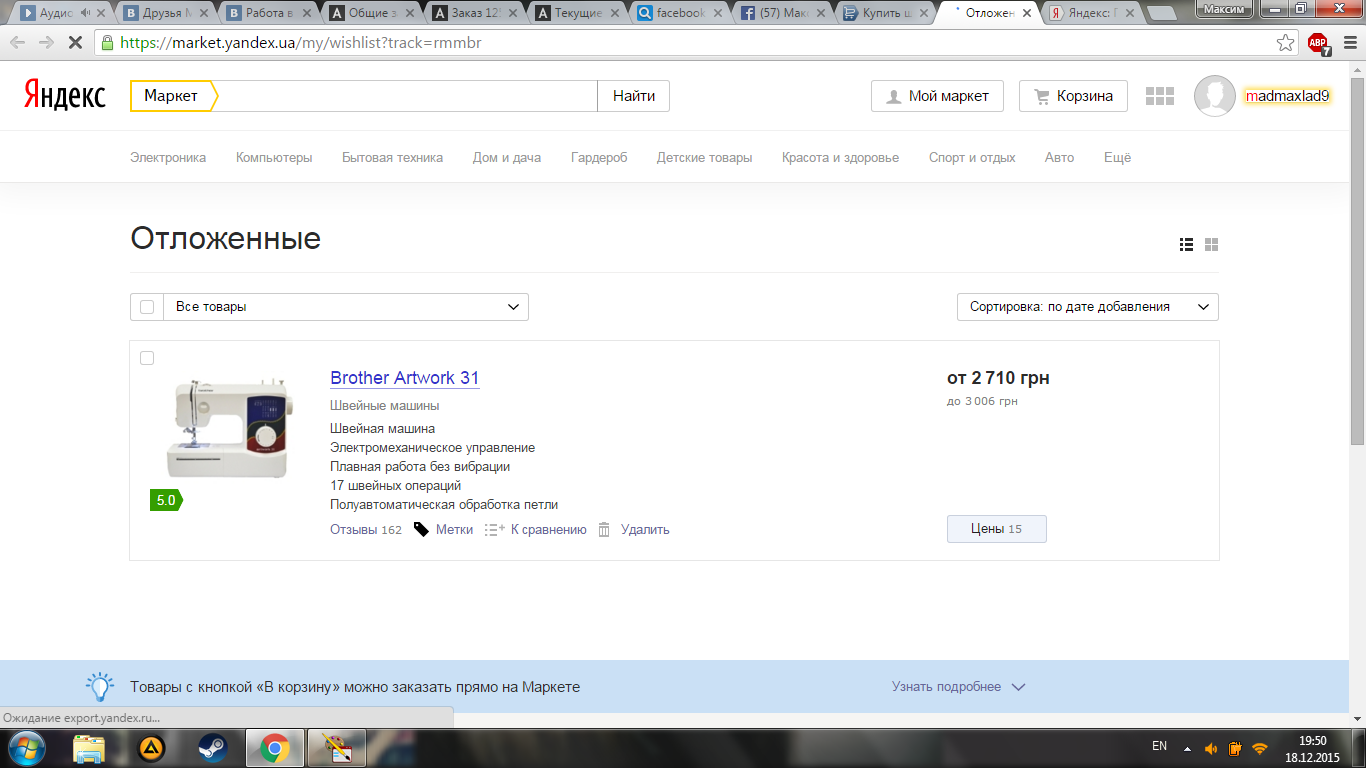The width and height of the screenshot is (1366, 769).
Task: Open the Paint app in taskbar
Action: point(337,748)
